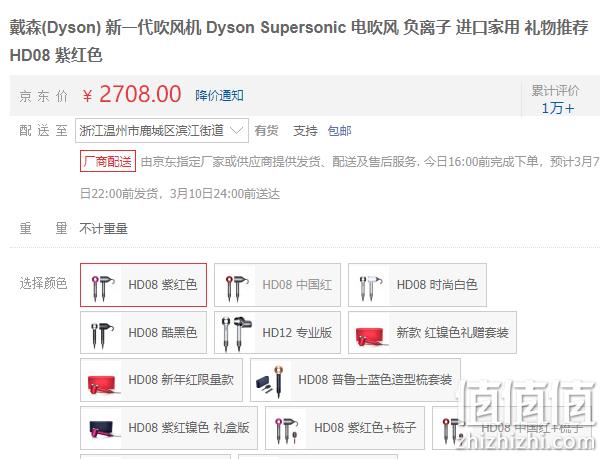Choose the HD08 中国红 variant
Image resolution: width=605 pixels, height=459 pixels.
pos(277,285)
